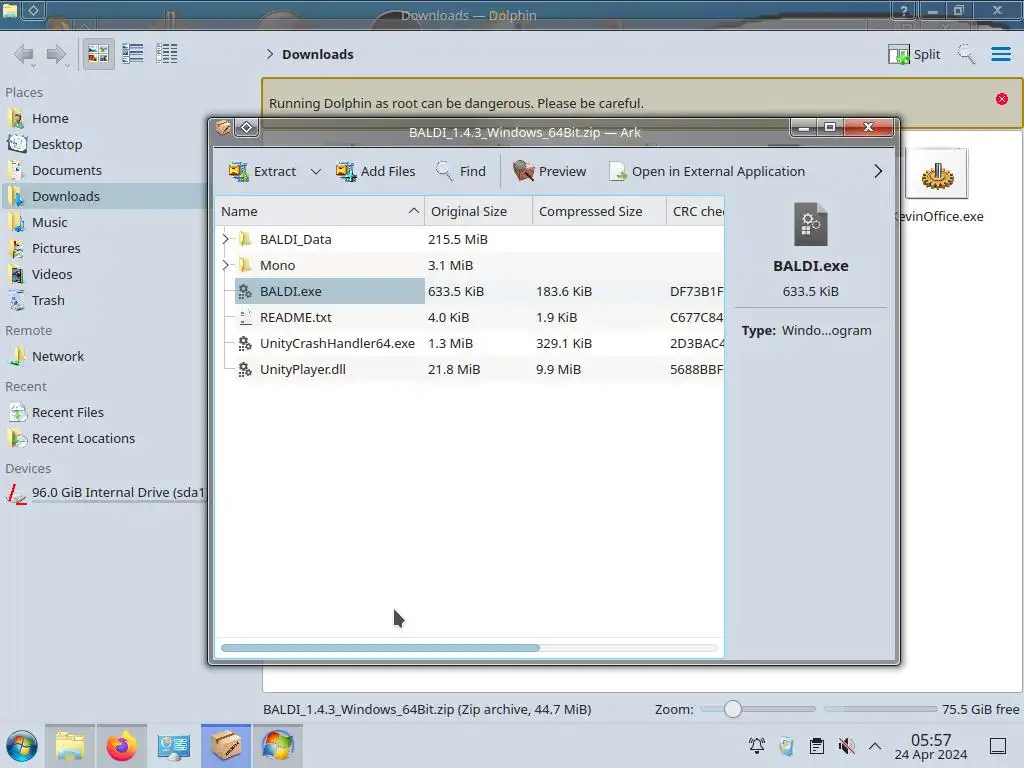Click the Extract button in Ark
This screenshot has height=768, width=1024.
point(262,171)
